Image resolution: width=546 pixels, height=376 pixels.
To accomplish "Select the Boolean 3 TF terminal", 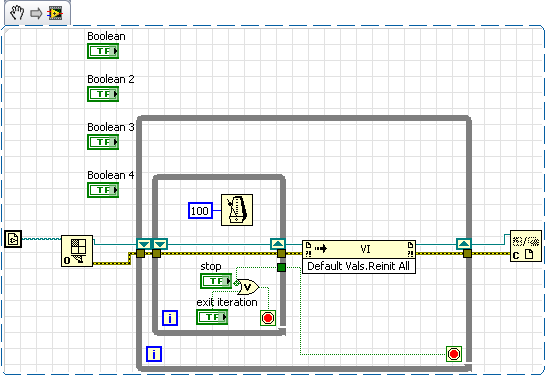I will point(103,142).
